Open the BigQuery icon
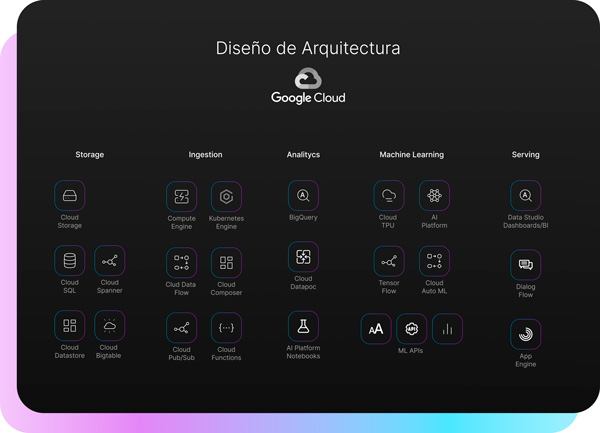Image resolution: width=600 pixels, height=433 pixels. [x=303, y=195]
